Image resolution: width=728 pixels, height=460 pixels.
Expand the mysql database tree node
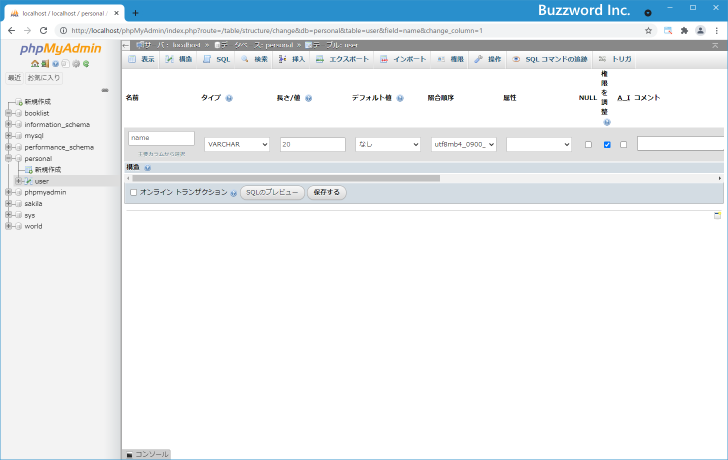8,136
